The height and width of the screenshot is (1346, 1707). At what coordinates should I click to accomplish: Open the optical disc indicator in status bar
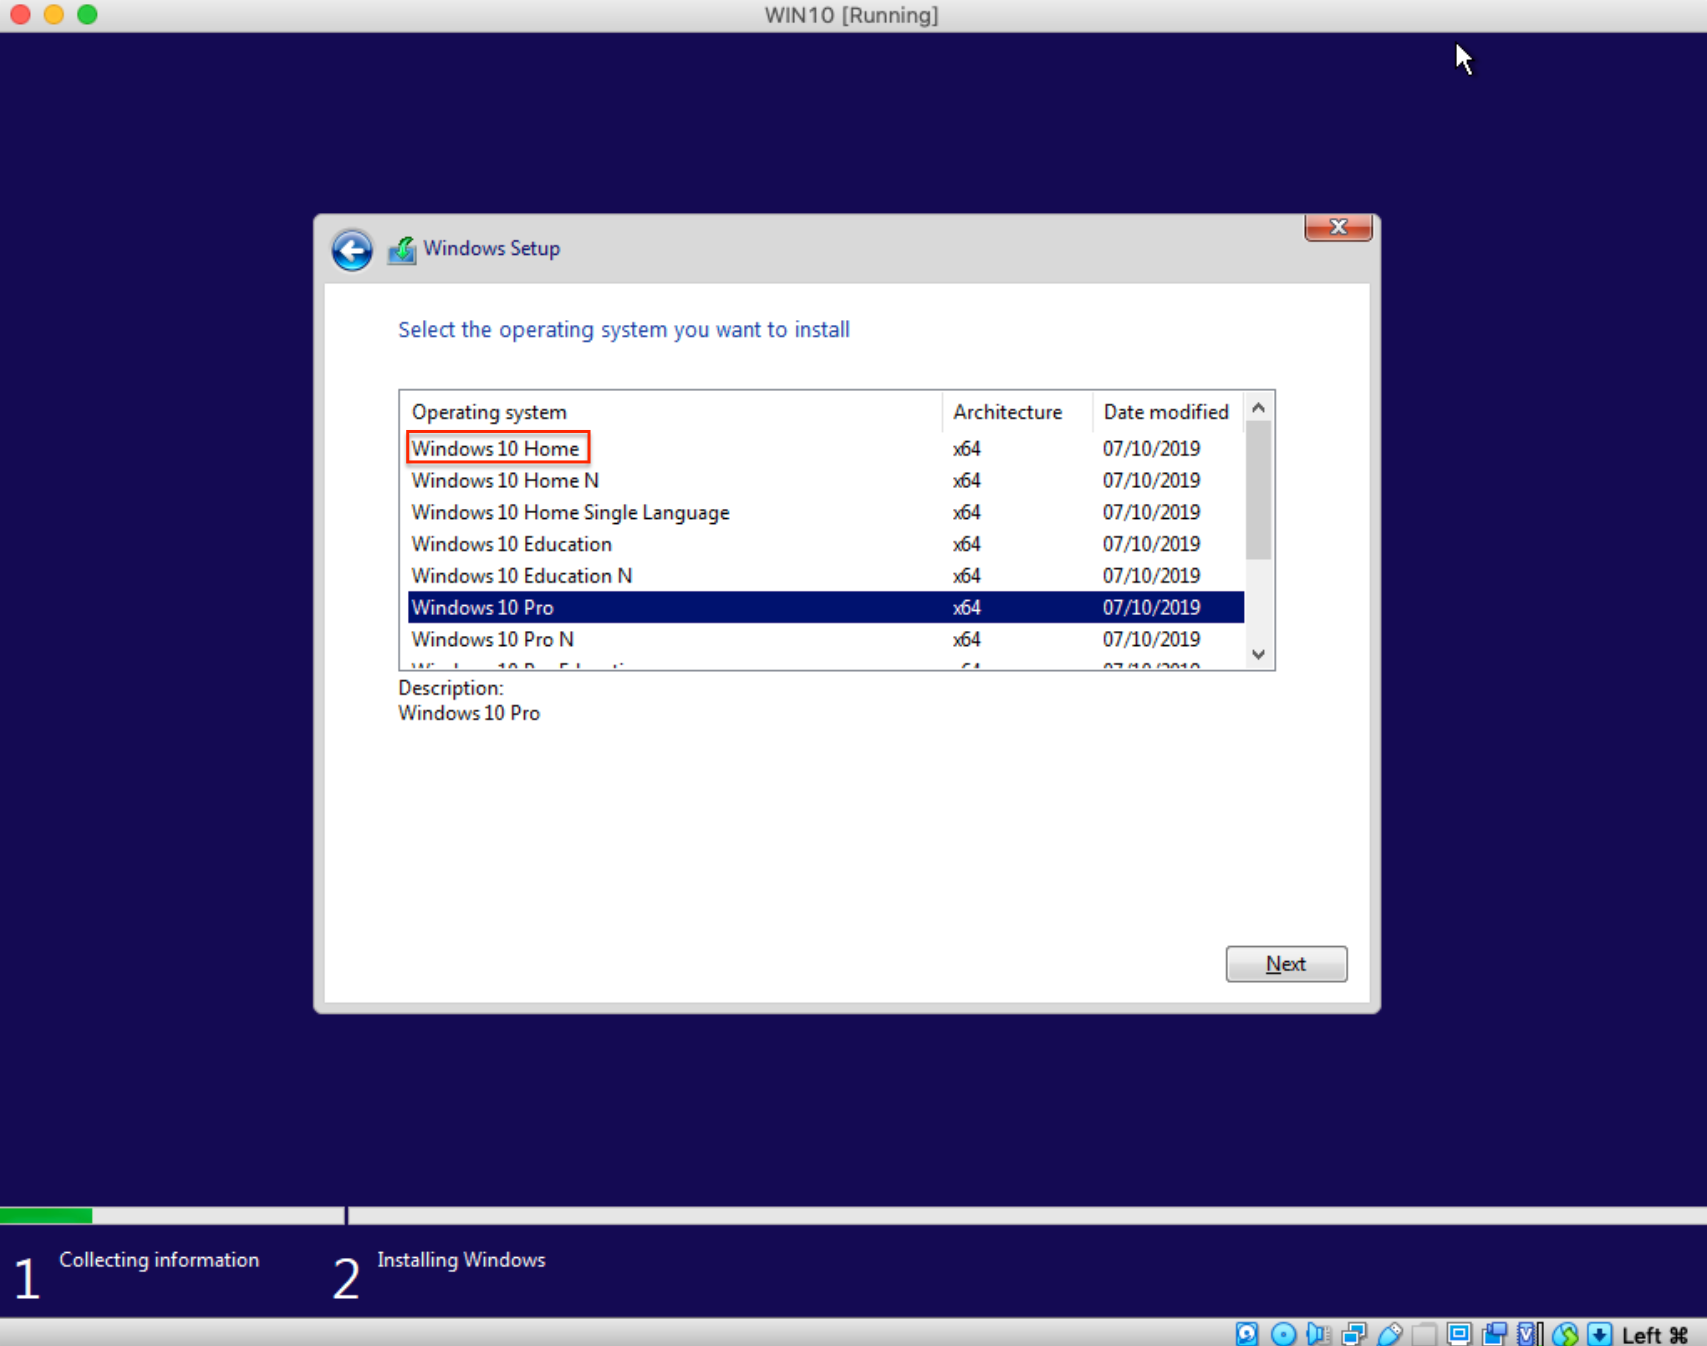tap(1283, 1333)
